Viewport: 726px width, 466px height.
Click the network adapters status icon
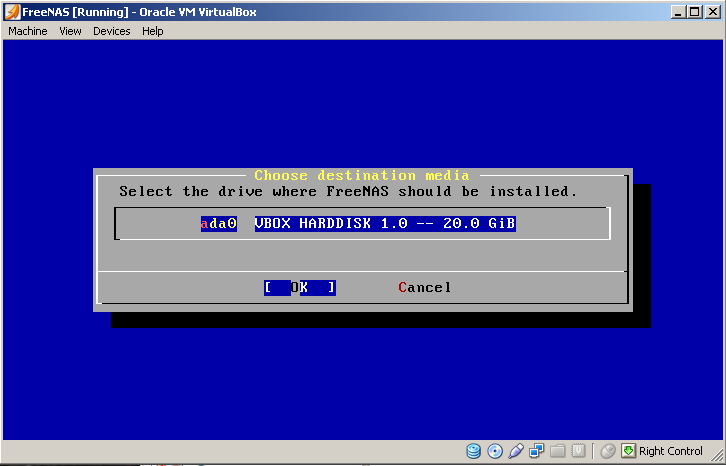(537, 451)
